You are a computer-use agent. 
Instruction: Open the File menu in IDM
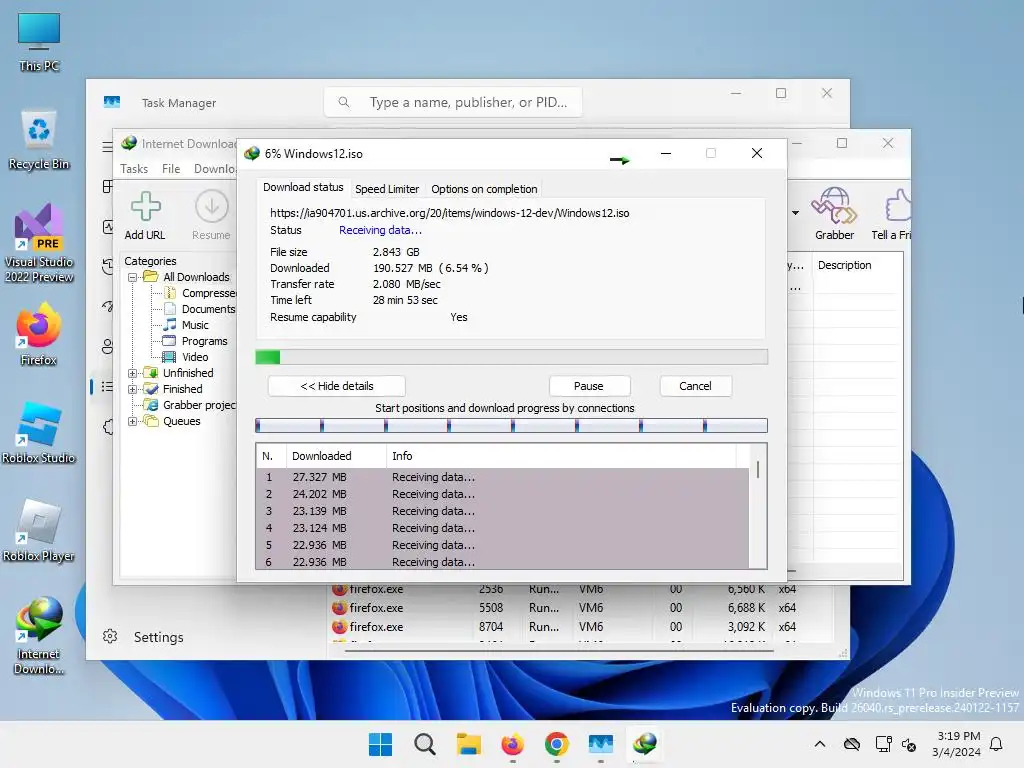[x=171, y=168]
